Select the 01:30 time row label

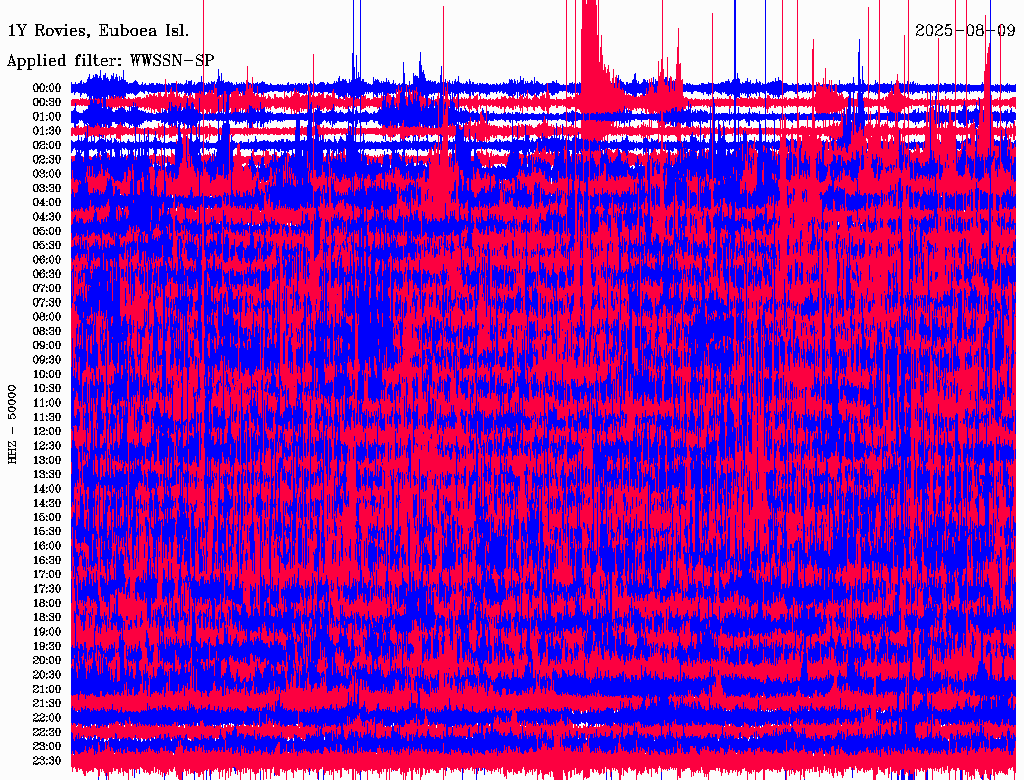[46, 131]
